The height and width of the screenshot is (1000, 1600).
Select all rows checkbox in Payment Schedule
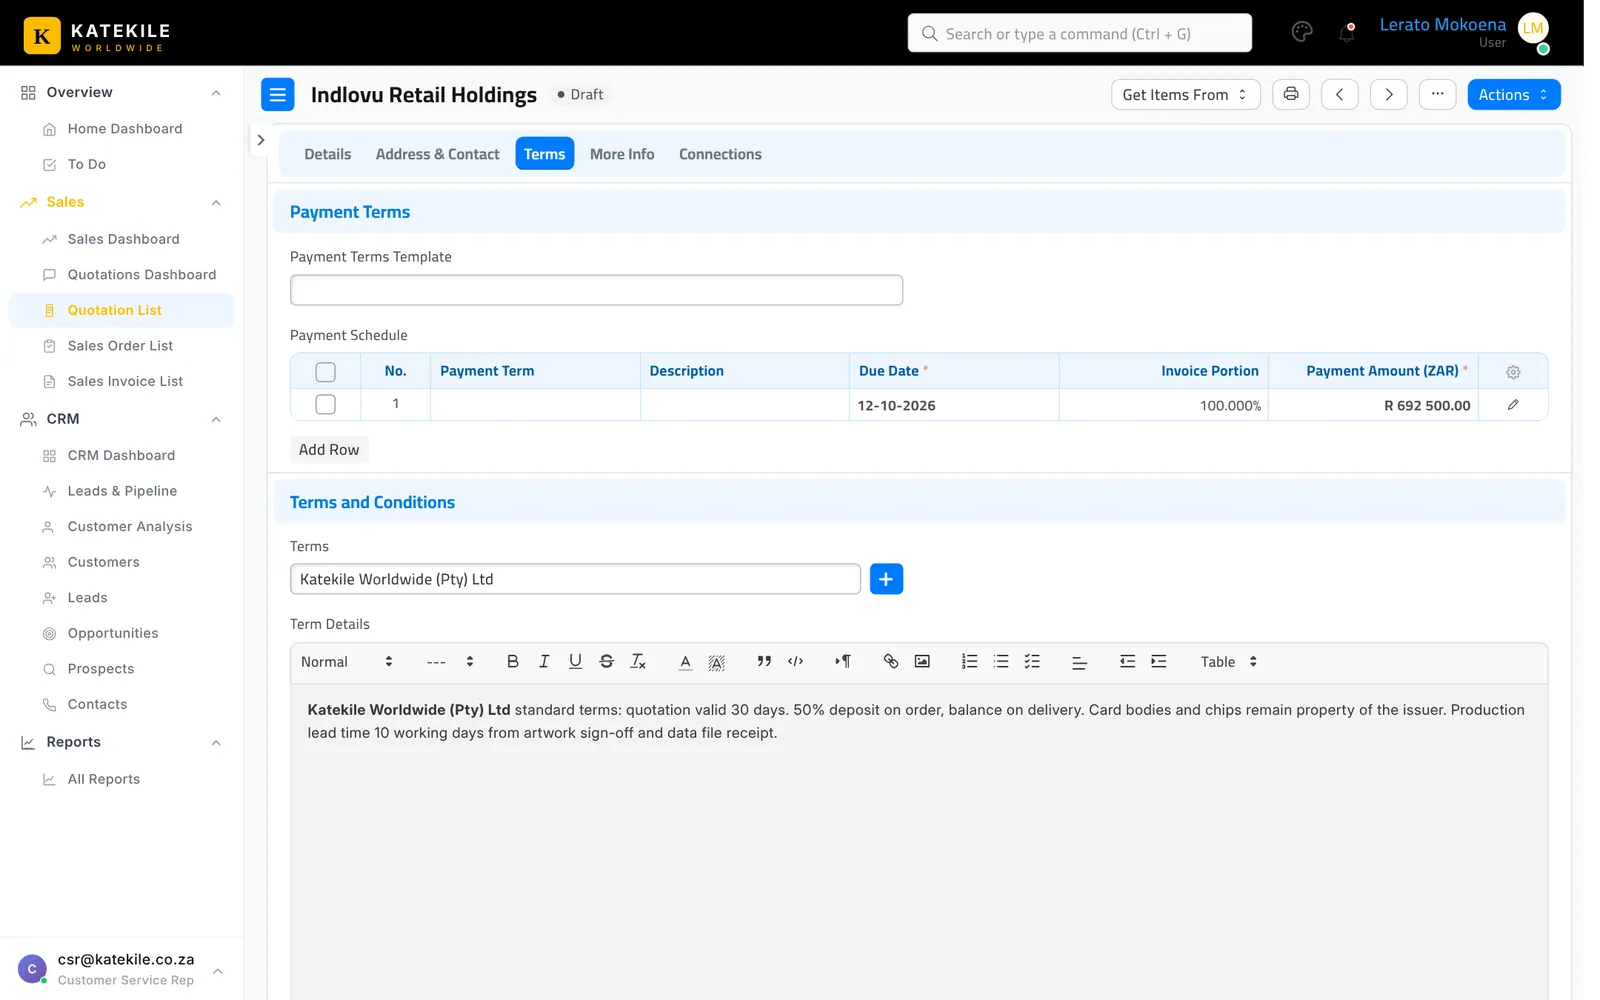[325, 372]
